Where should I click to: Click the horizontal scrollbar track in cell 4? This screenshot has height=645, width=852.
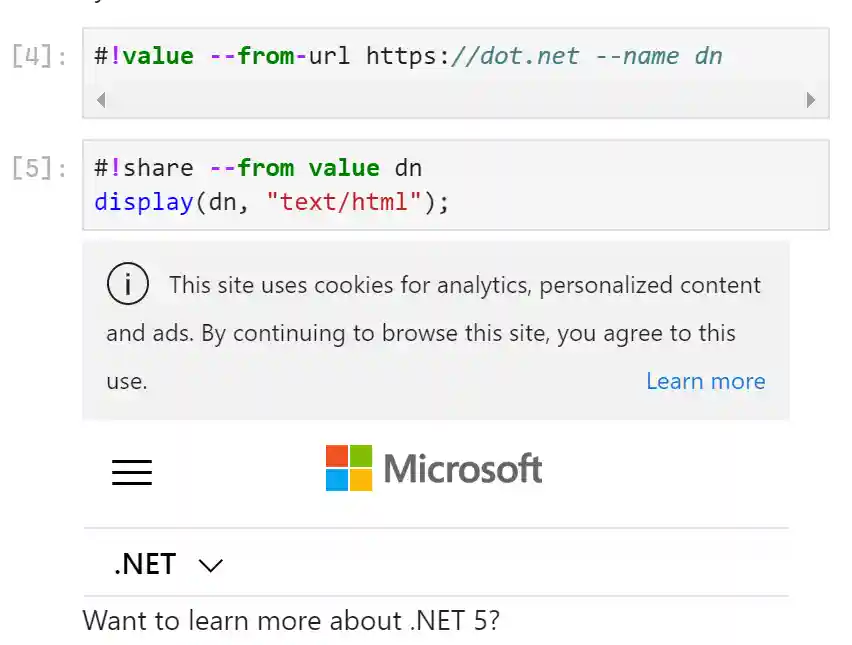tap(455, 100)
